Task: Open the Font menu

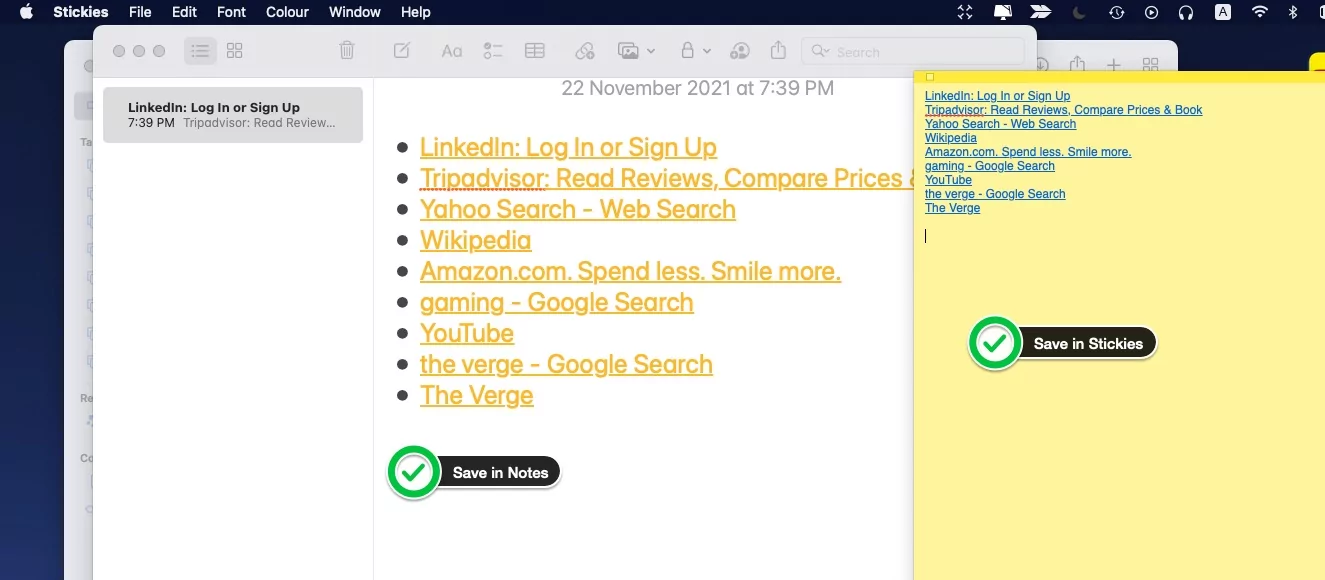Action: [x=231, y=12]
